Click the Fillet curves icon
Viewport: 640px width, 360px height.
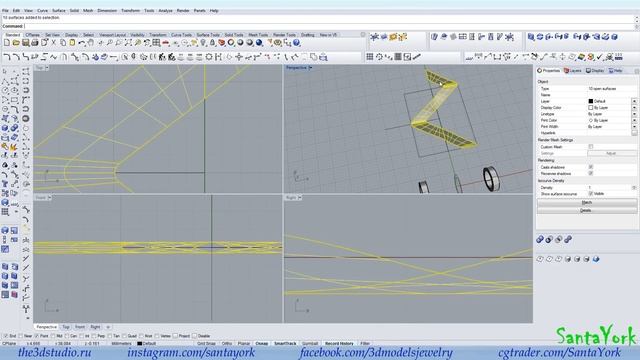(x=7, y=57)
